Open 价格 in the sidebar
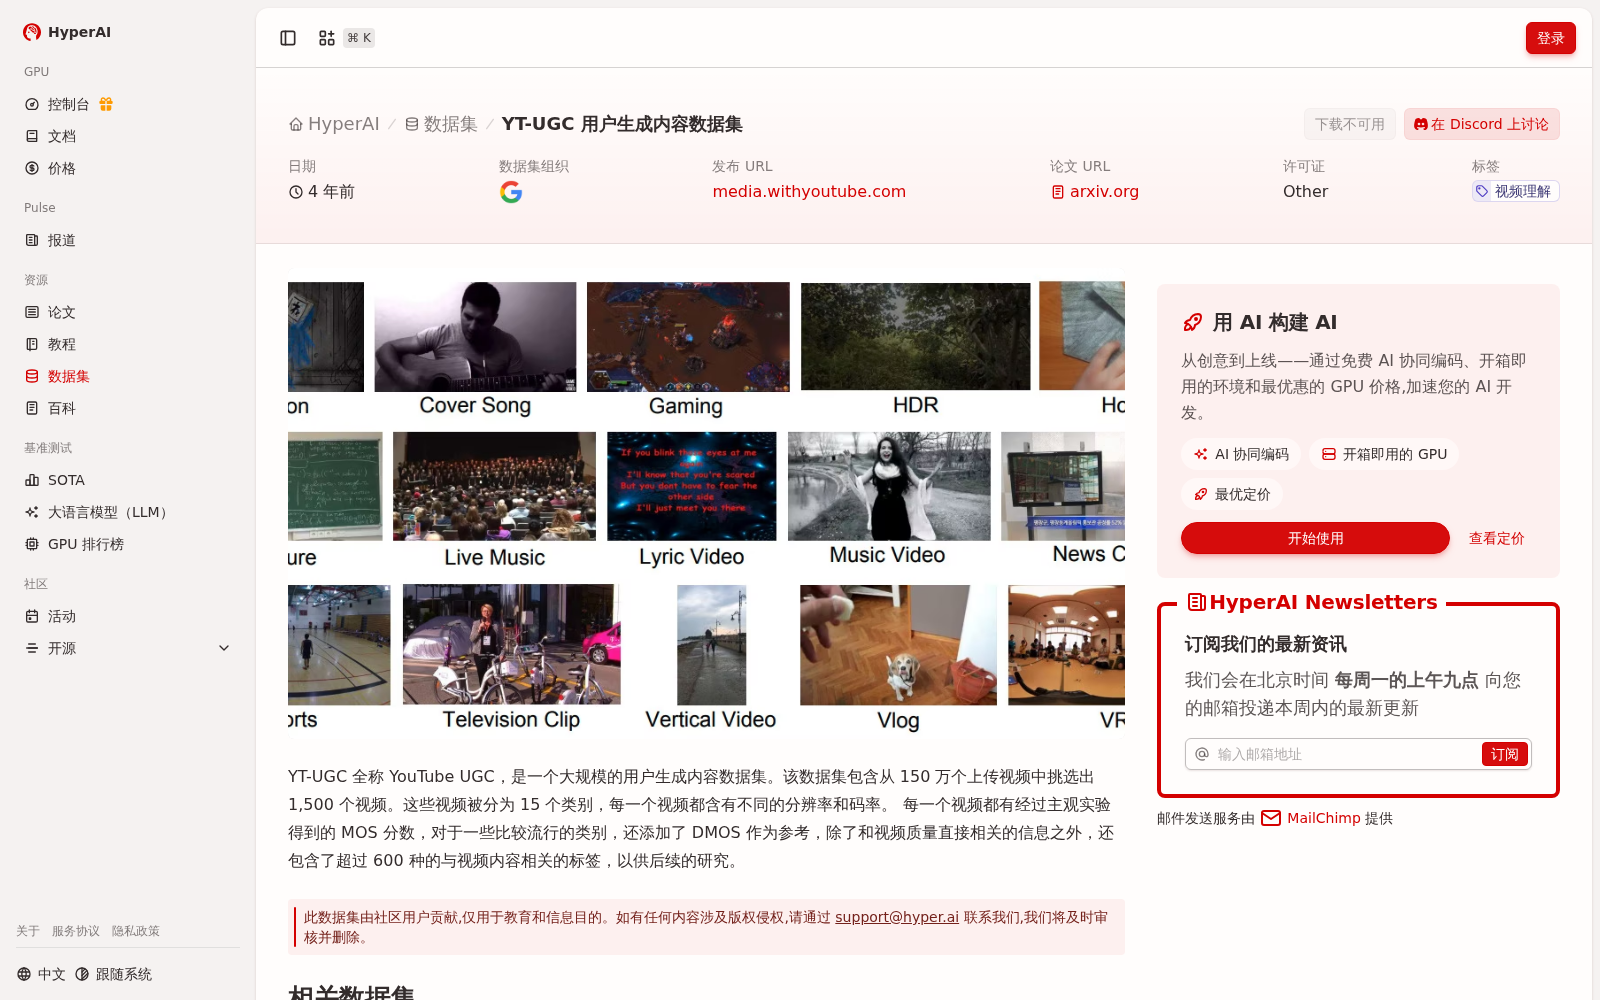The width and height of the screenshot is (1600, 1000). click(62, 168)
